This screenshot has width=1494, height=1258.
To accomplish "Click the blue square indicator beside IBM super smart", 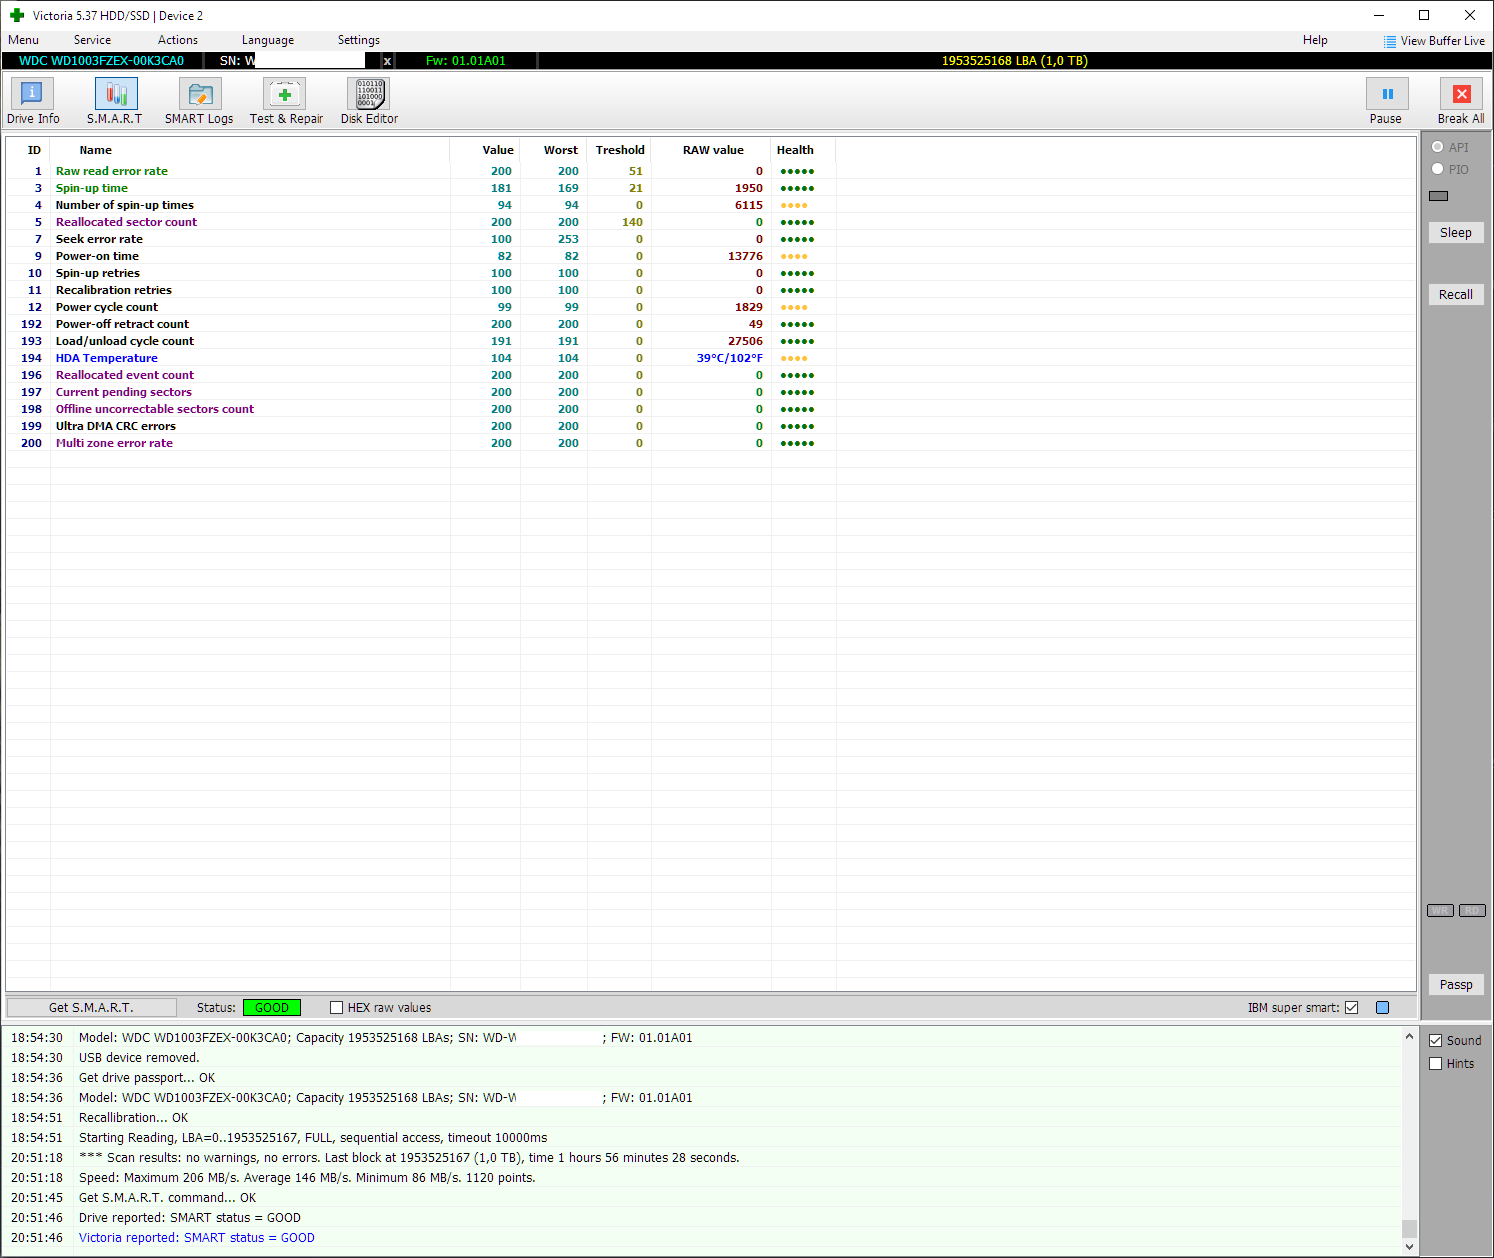I will [x=1382, y=1008].
